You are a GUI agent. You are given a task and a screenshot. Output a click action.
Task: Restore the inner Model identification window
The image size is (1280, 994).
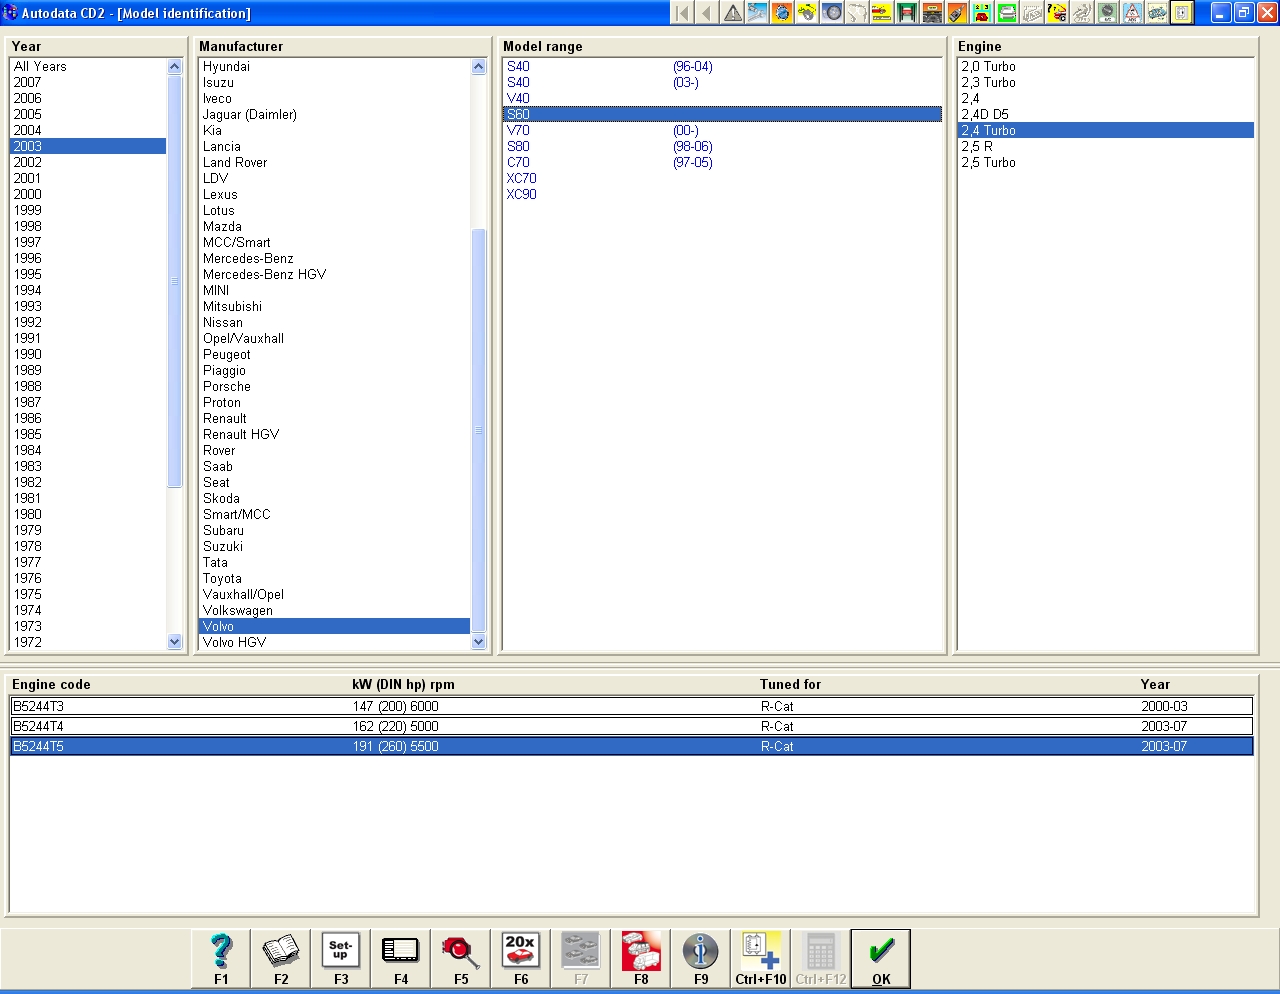(x=1244, y=12)
